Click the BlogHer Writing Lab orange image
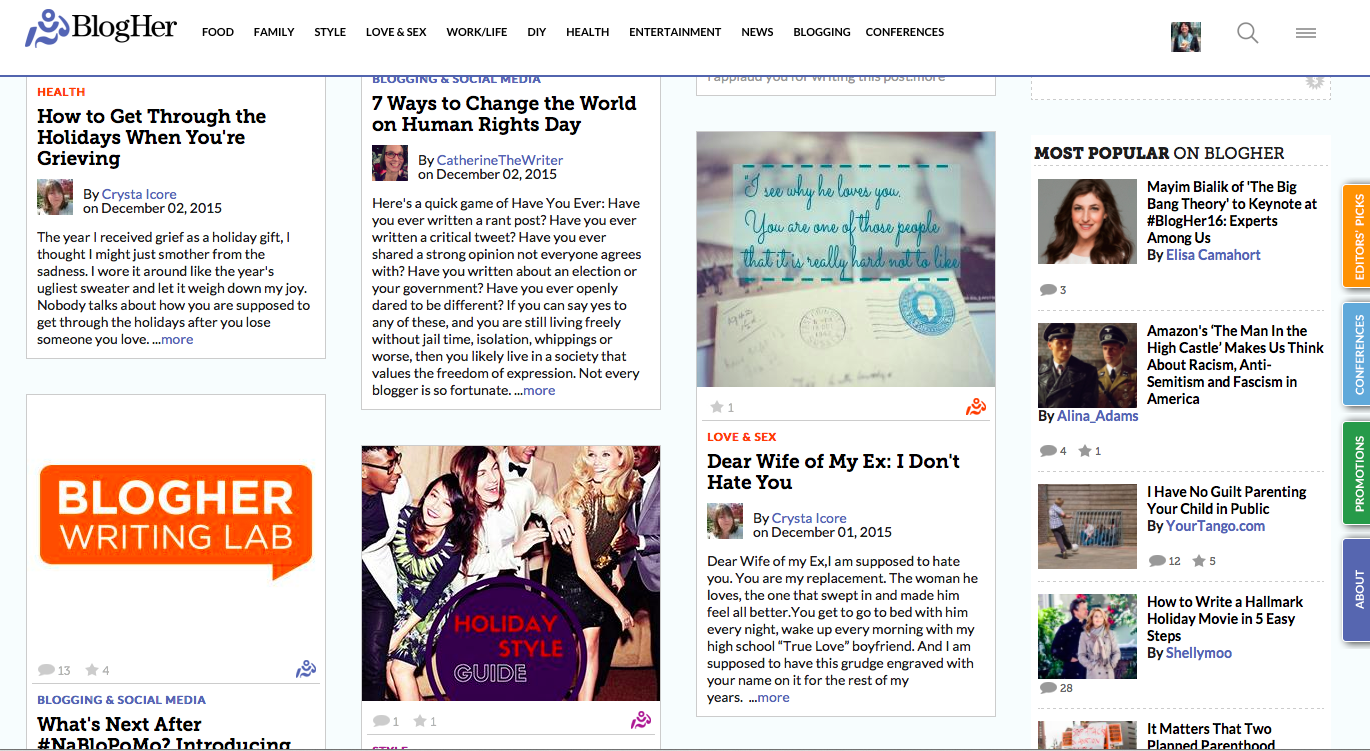The height and width of the screenshot is (751, 1370). point(176,521)
